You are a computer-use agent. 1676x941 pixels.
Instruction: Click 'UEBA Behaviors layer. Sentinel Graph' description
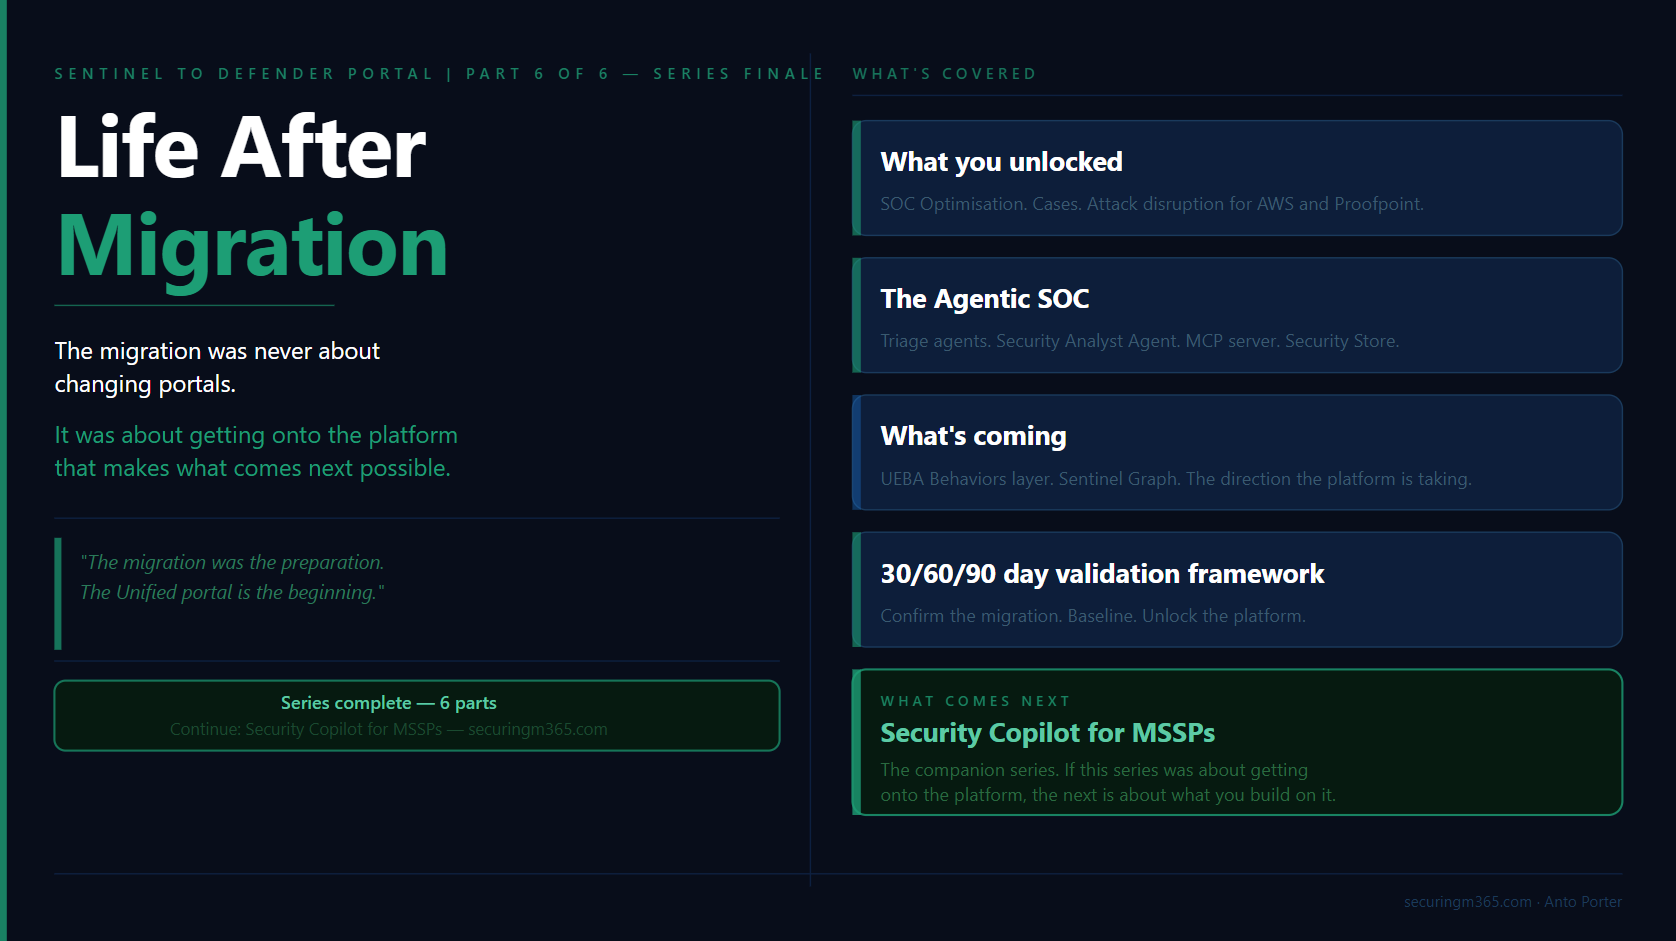coord(1175,479)
